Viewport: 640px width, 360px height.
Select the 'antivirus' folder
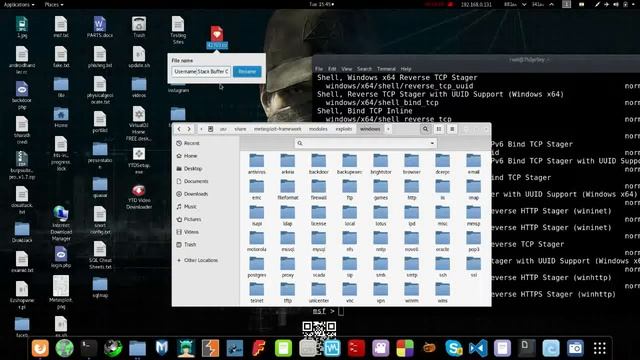pos(257,164)
